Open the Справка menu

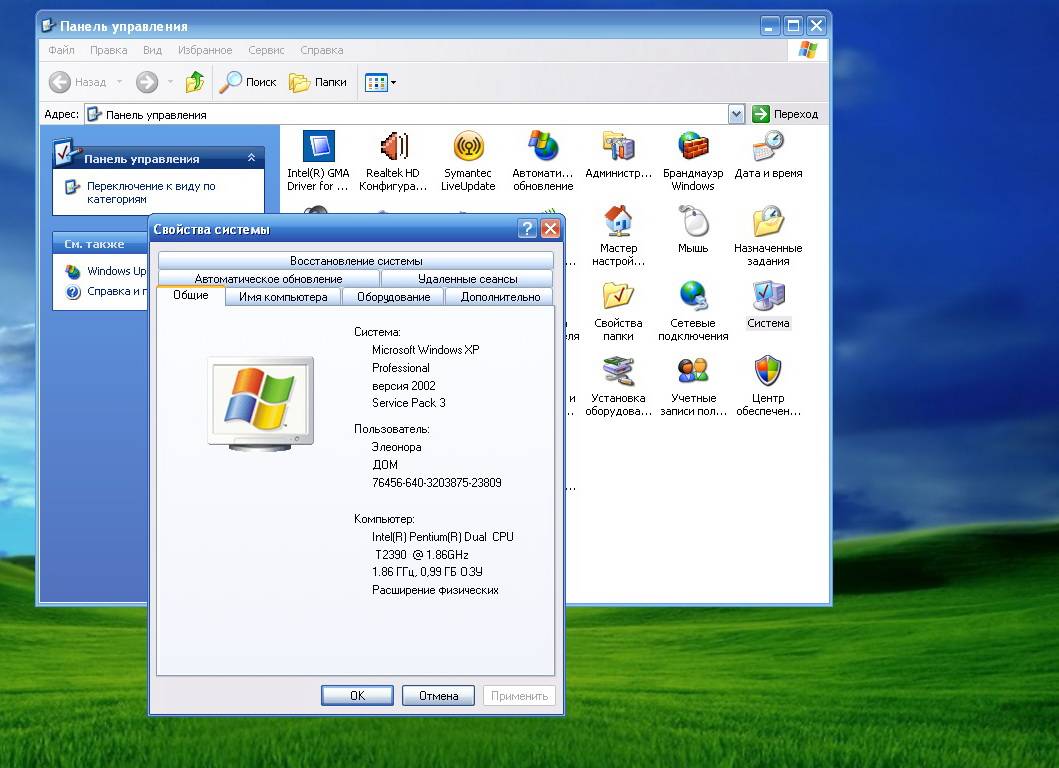[321, 50]
